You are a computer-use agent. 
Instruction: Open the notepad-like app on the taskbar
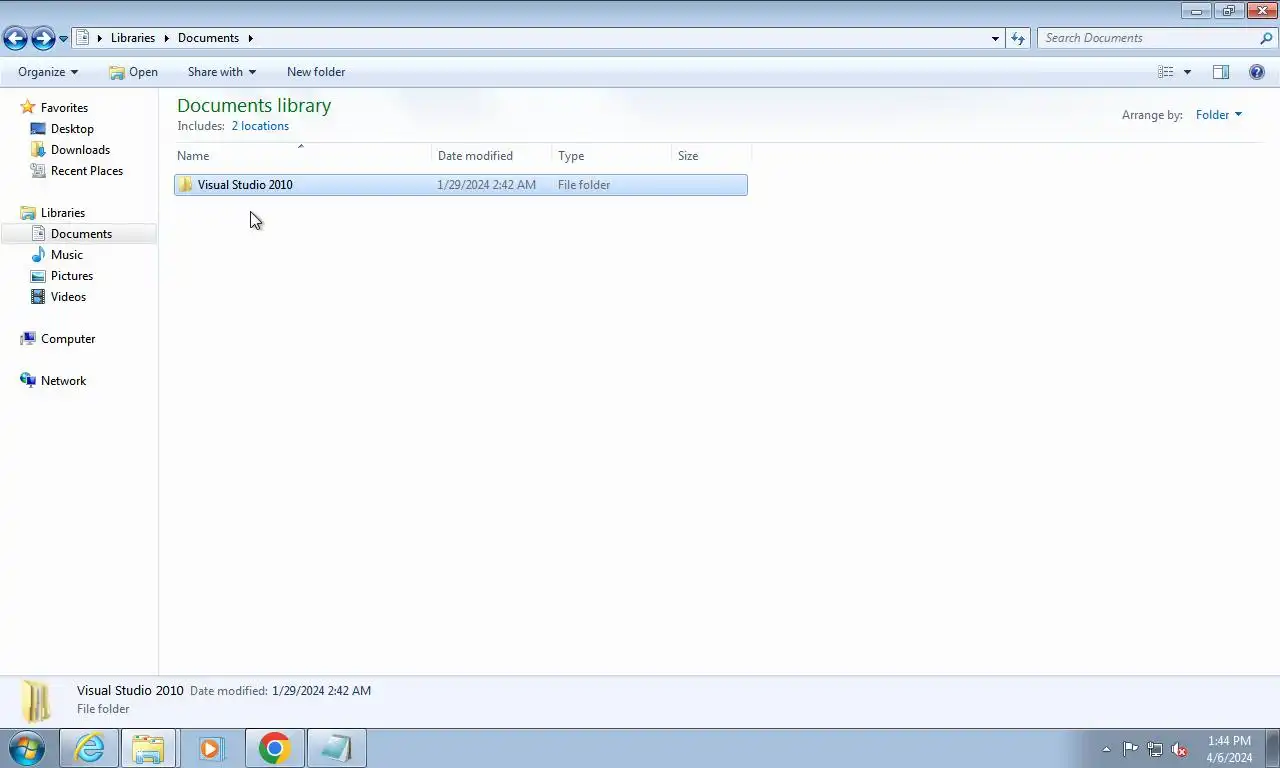[x=336, y=748]
